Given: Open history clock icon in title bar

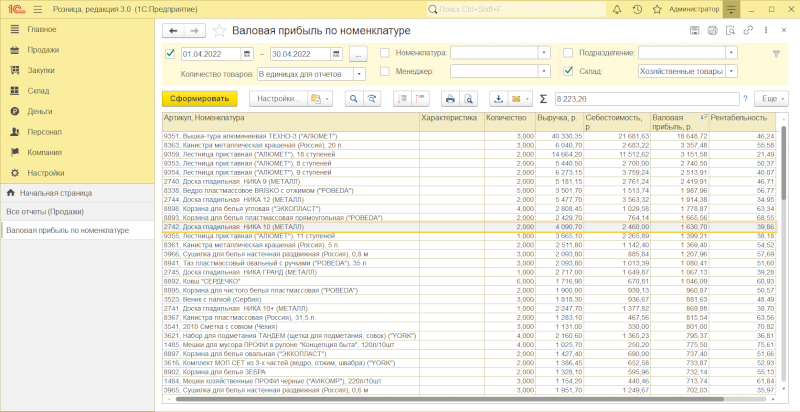Looking at the screenshot, I should pos(637,9).
